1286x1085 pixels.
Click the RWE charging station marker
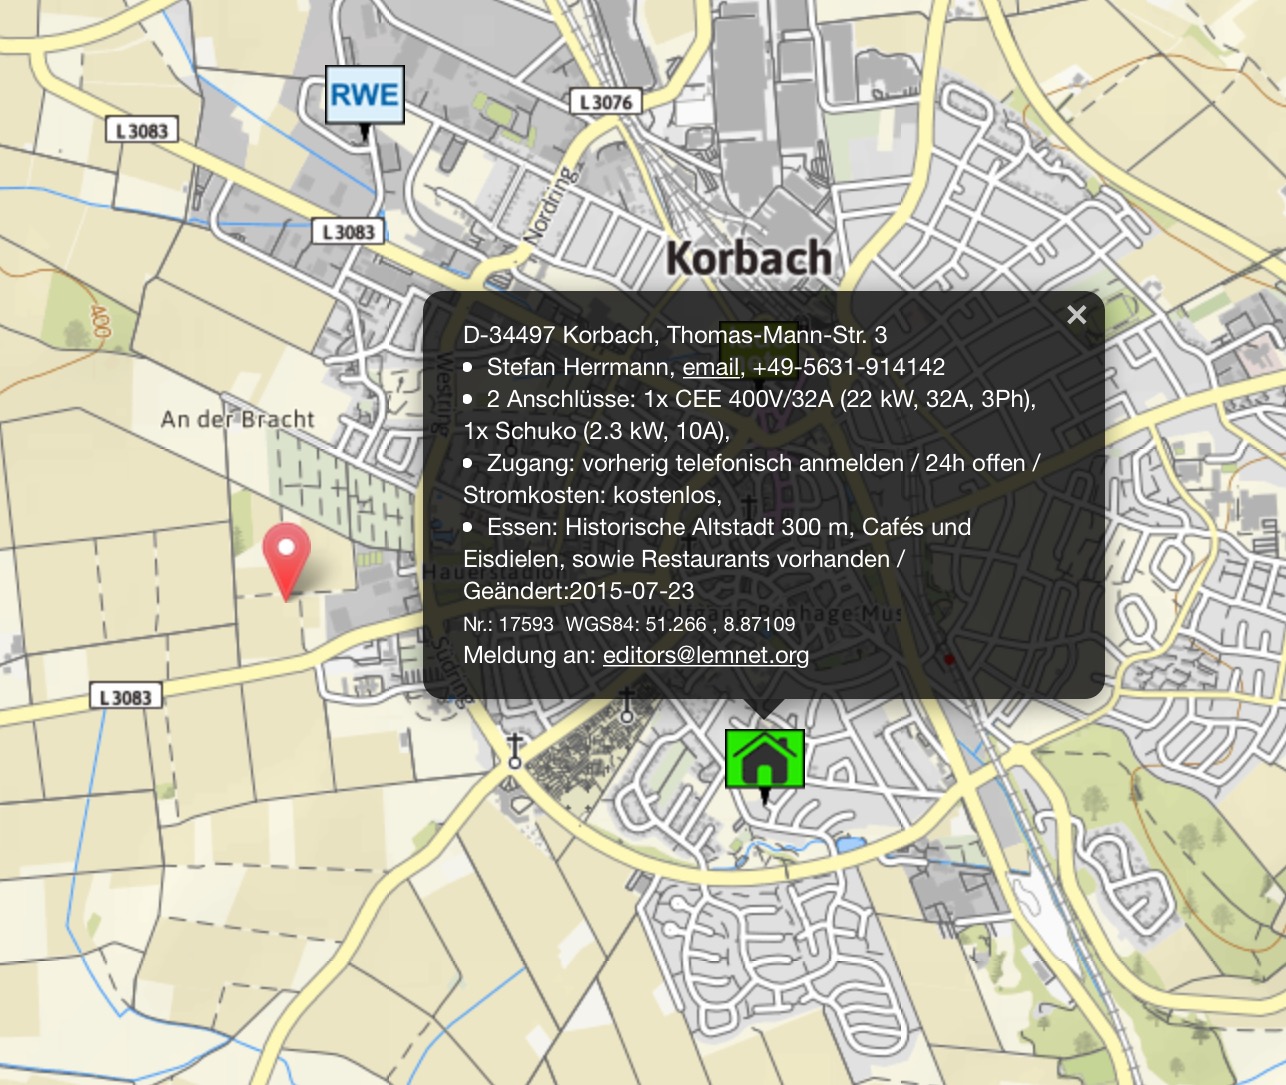click(x=365, y=96)
